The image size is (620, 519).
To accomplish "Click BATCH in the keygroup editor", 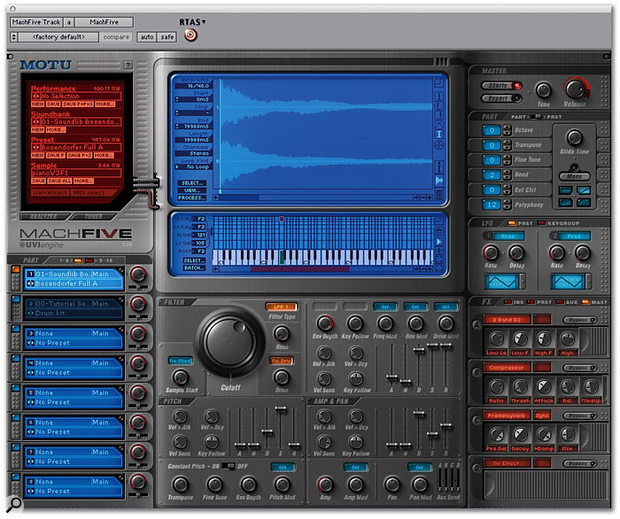I will click(x=194, y=268).
